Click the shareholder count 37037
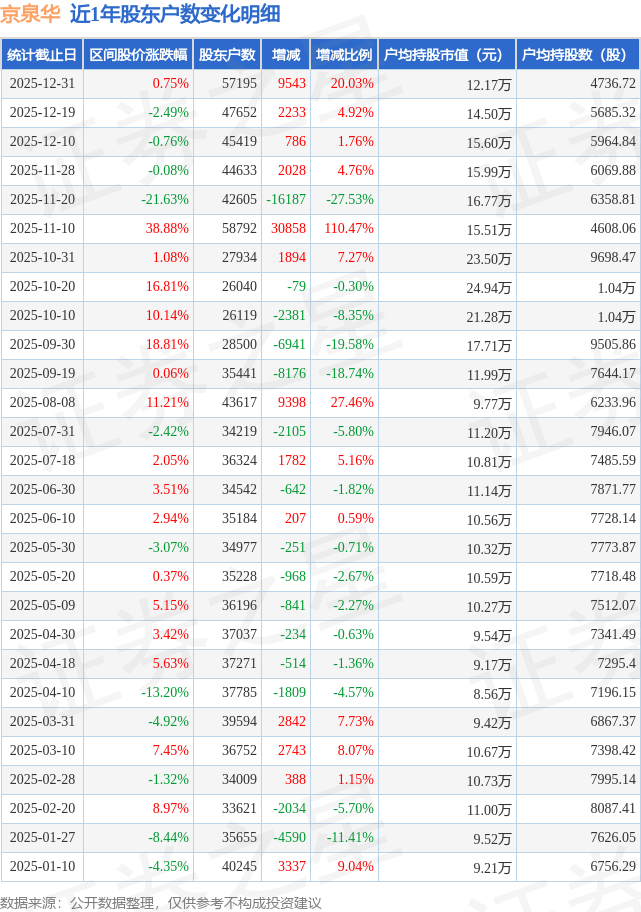 [x=239, y=634]
